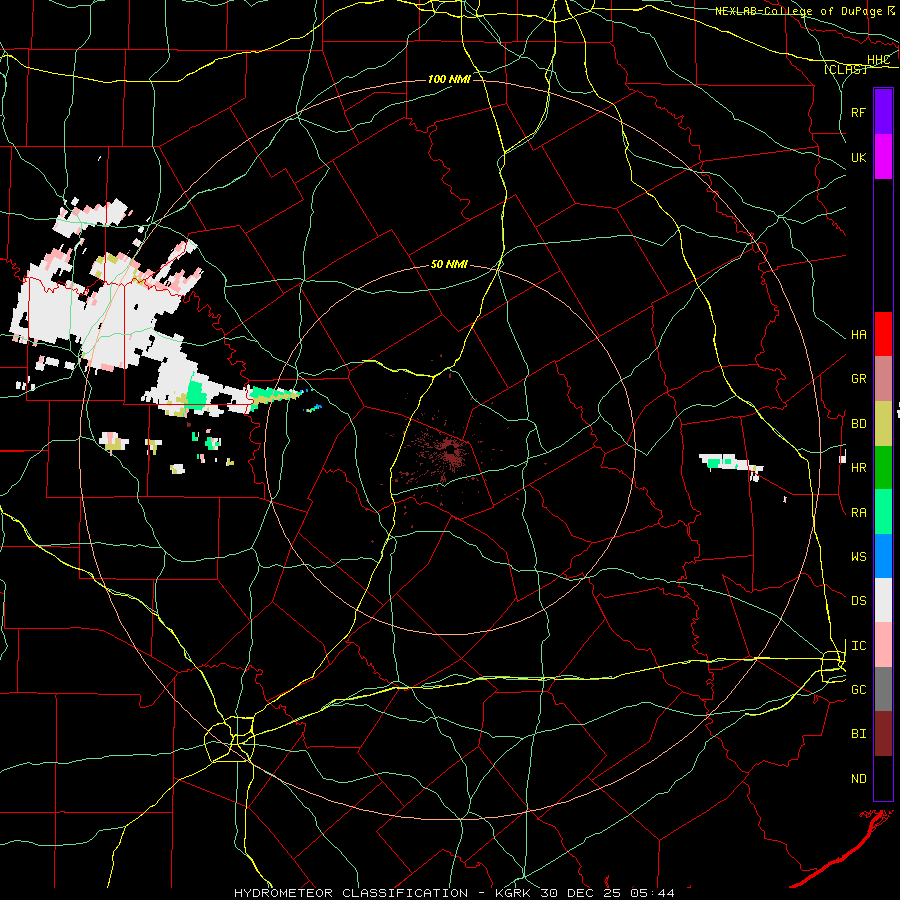Click the BI legend label
This screenshot has width=900, height=900.
click(x=858, y=734)
